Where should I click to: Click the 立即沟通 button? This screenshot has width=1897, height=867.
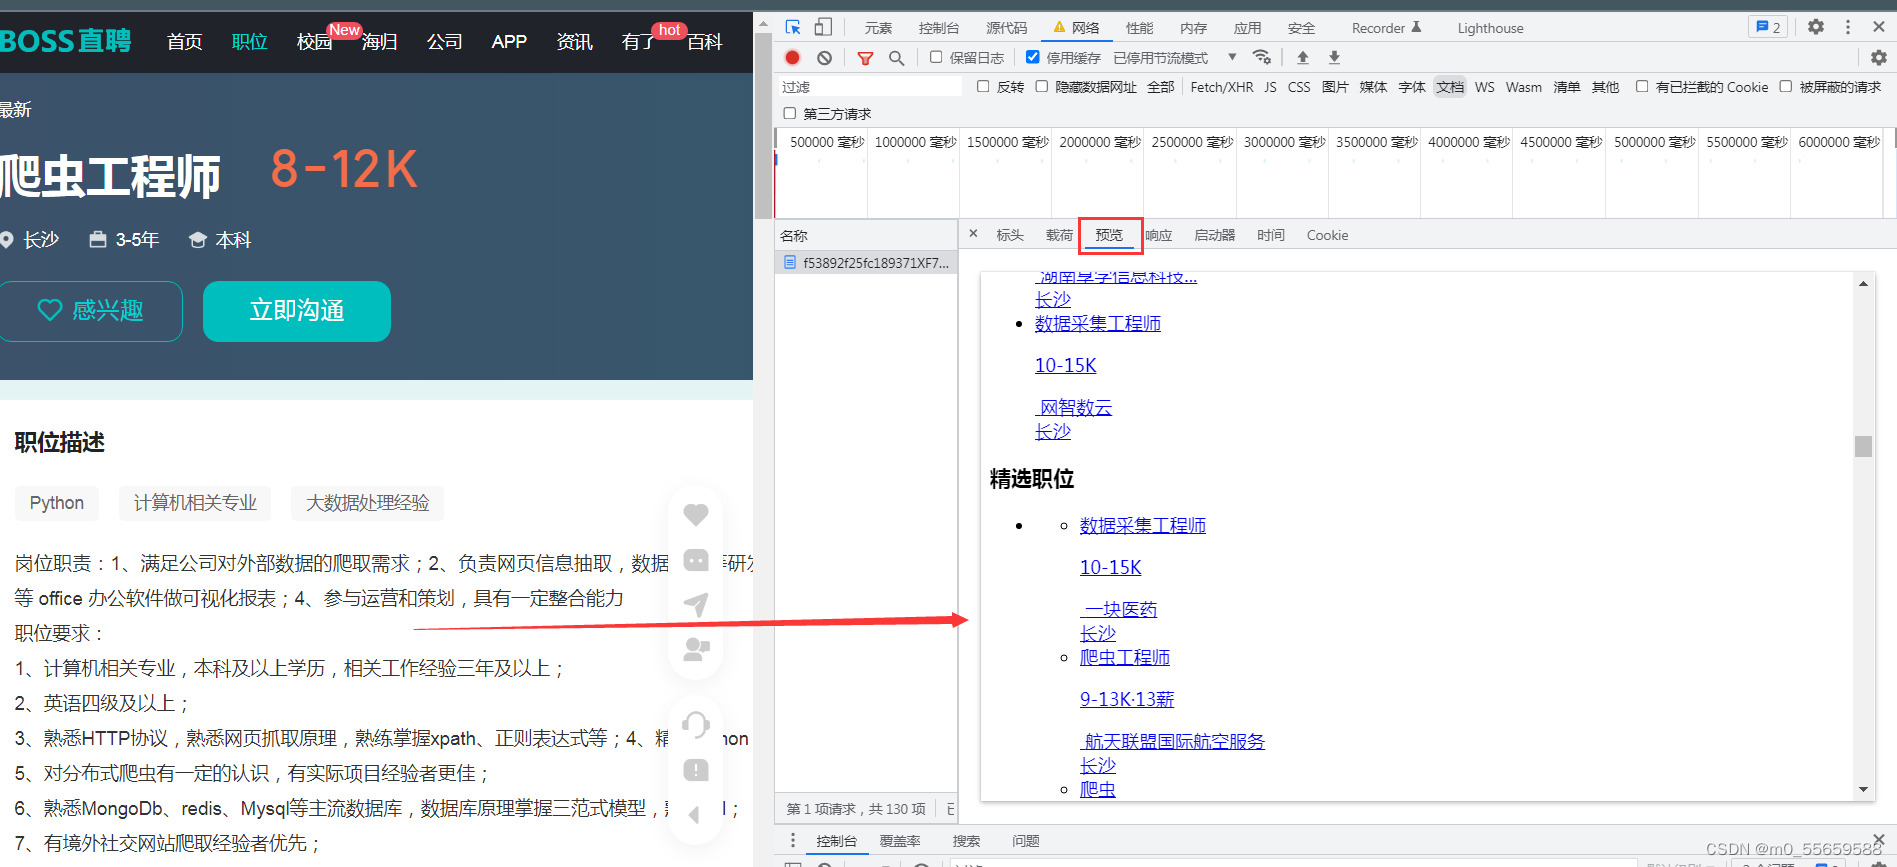[x=297, y=311]
